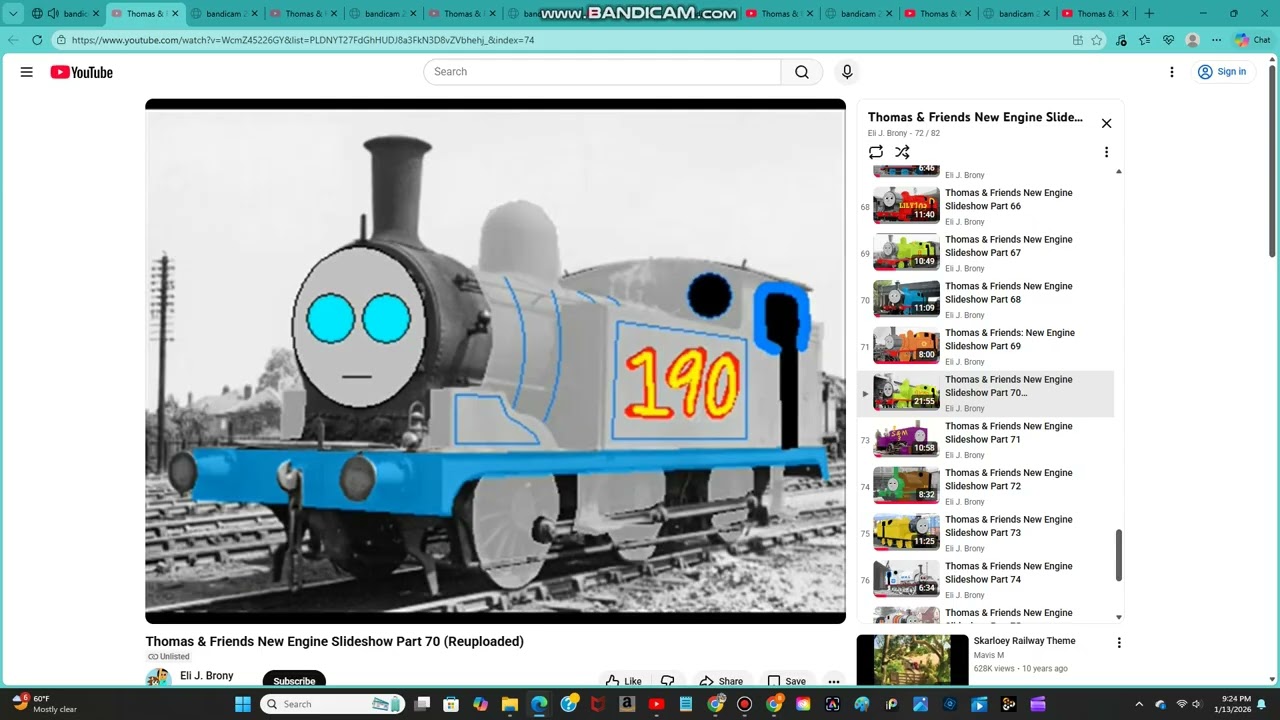This screenshot has width=1280, height=720.
Task: Play New Engine Slideshow Part 73
Action: [986, 533]
